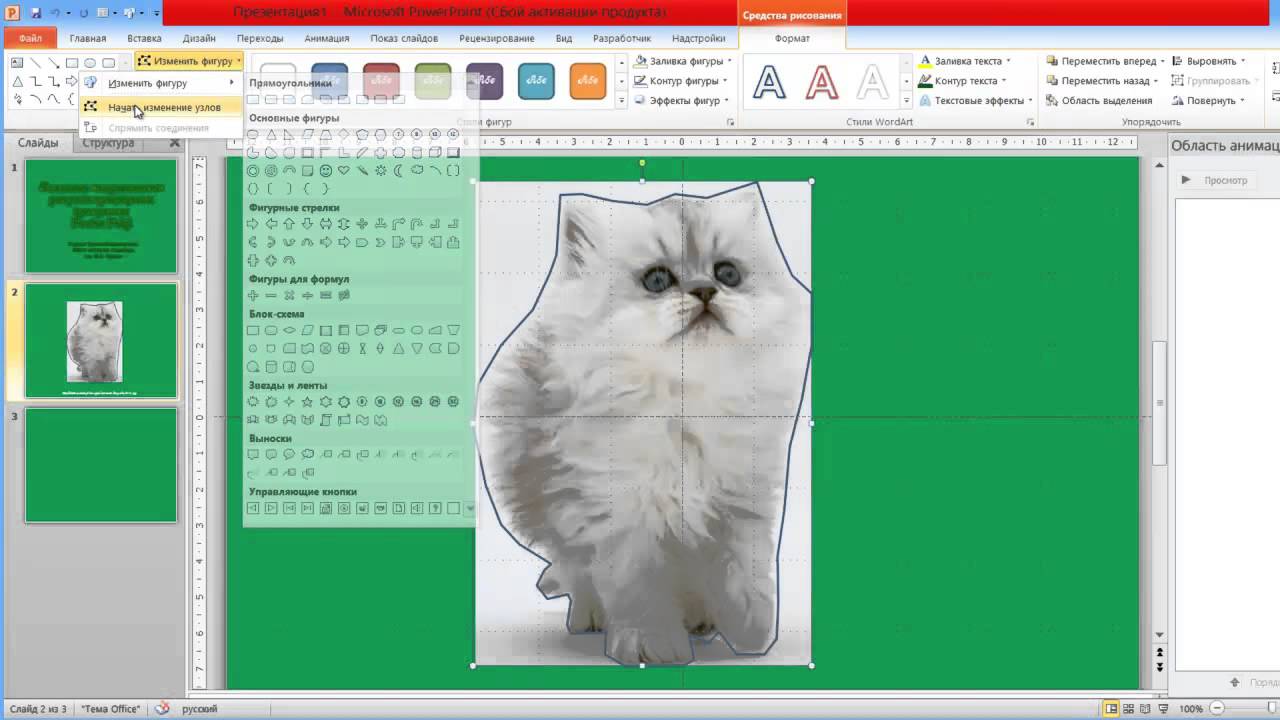The image size is (1280, 720).
Task: Switch to Normal view via status bar icon
Action: (1111, 709)
